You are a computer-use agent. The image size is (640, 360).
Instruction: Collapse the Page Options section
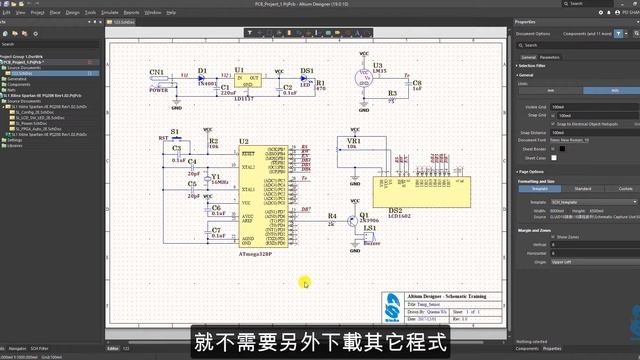[517, 172]
